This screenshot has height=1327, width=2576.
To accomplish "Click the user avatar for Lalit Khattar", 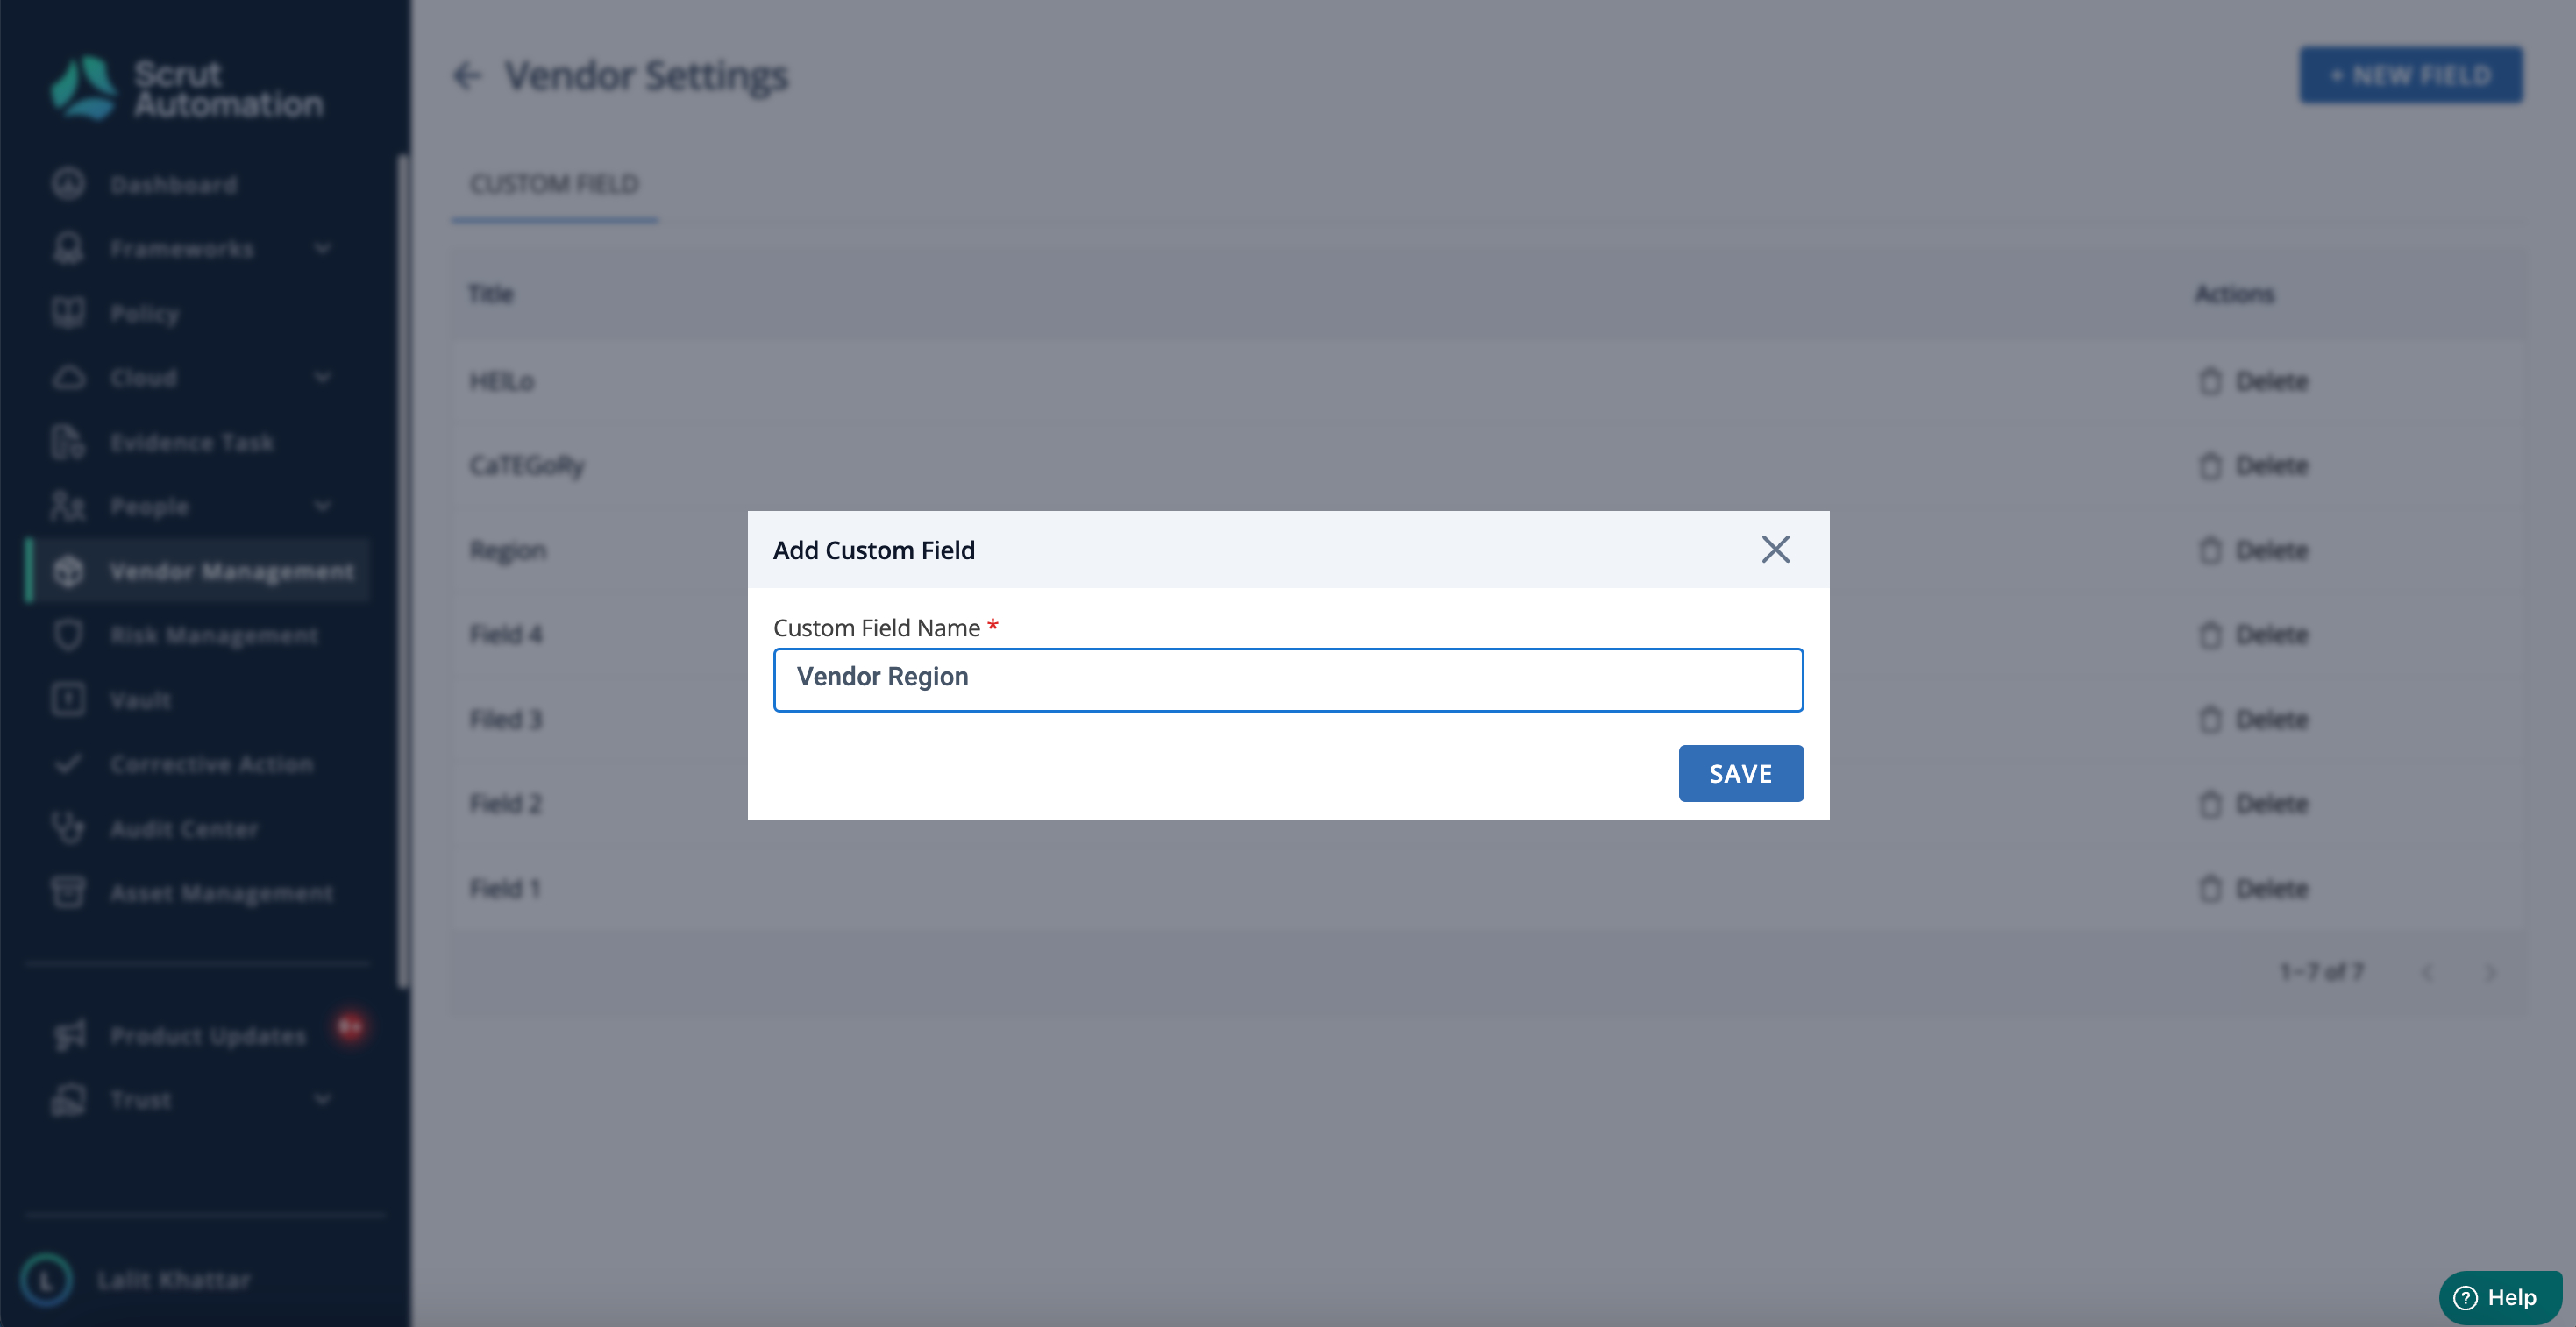I will (46, 1280).
